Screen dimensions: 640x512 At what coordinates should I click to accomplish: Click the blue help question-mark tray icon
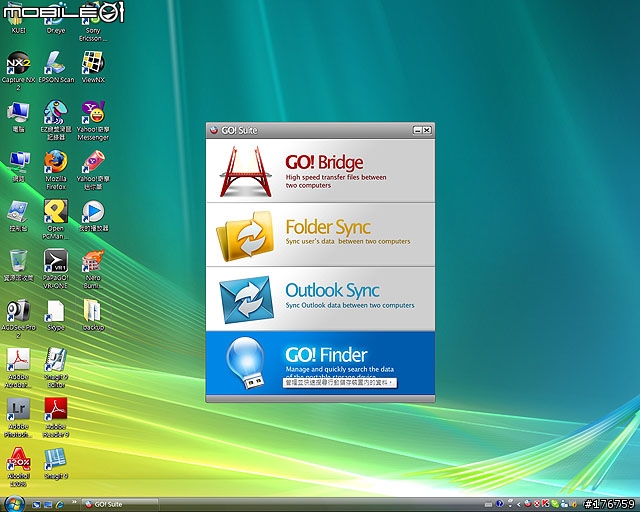pyautogui.click(x=499, y=504)
